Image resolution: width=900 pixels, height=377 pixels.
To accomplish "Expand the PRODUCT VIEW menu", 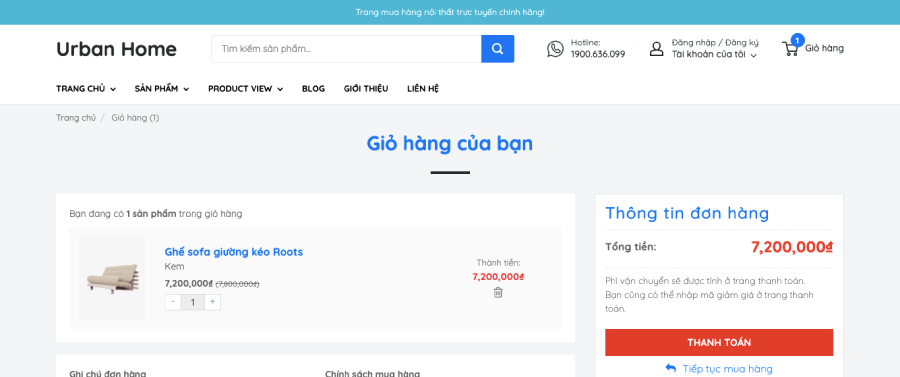I will 246,88.
